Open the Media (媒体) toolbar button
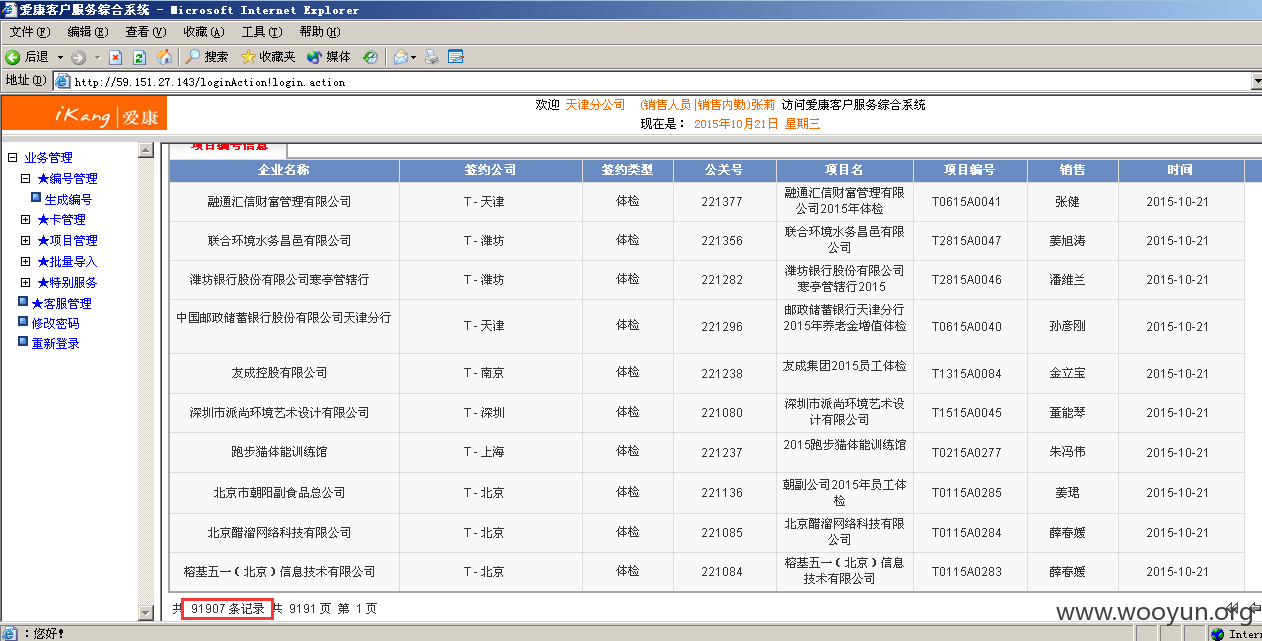Viewport: 1262px width, 641px height. 329,57
